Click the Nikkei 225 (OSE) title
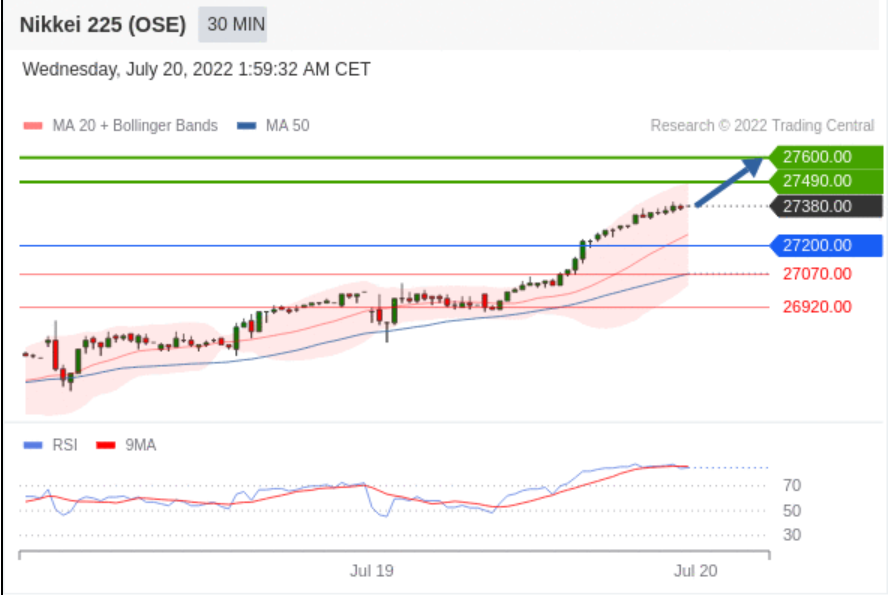Image resolution: width=894 pixels, height=595 pixels. point(103,25)
